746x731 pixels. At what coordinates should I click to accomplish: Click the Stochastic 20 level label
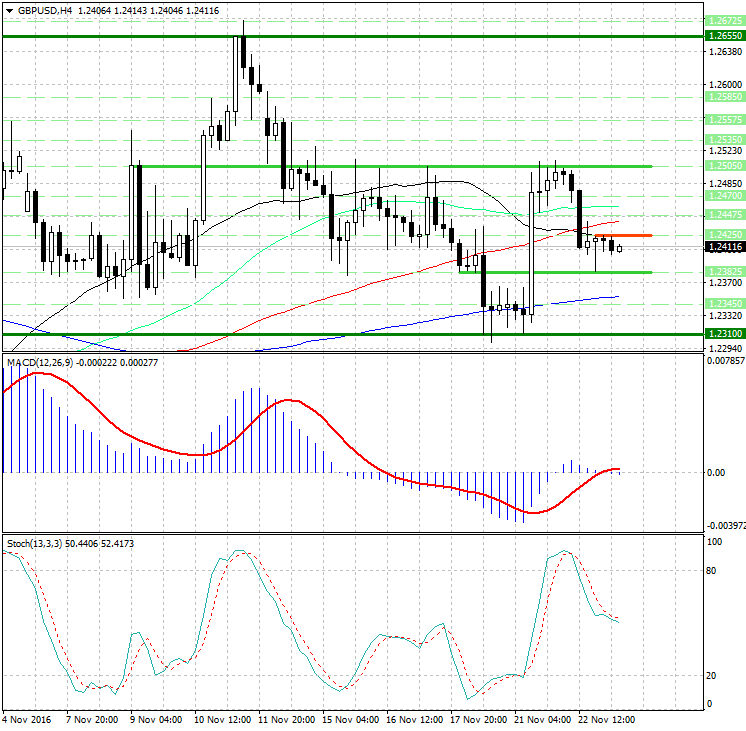pyautogui.click(x=713, y=675)
